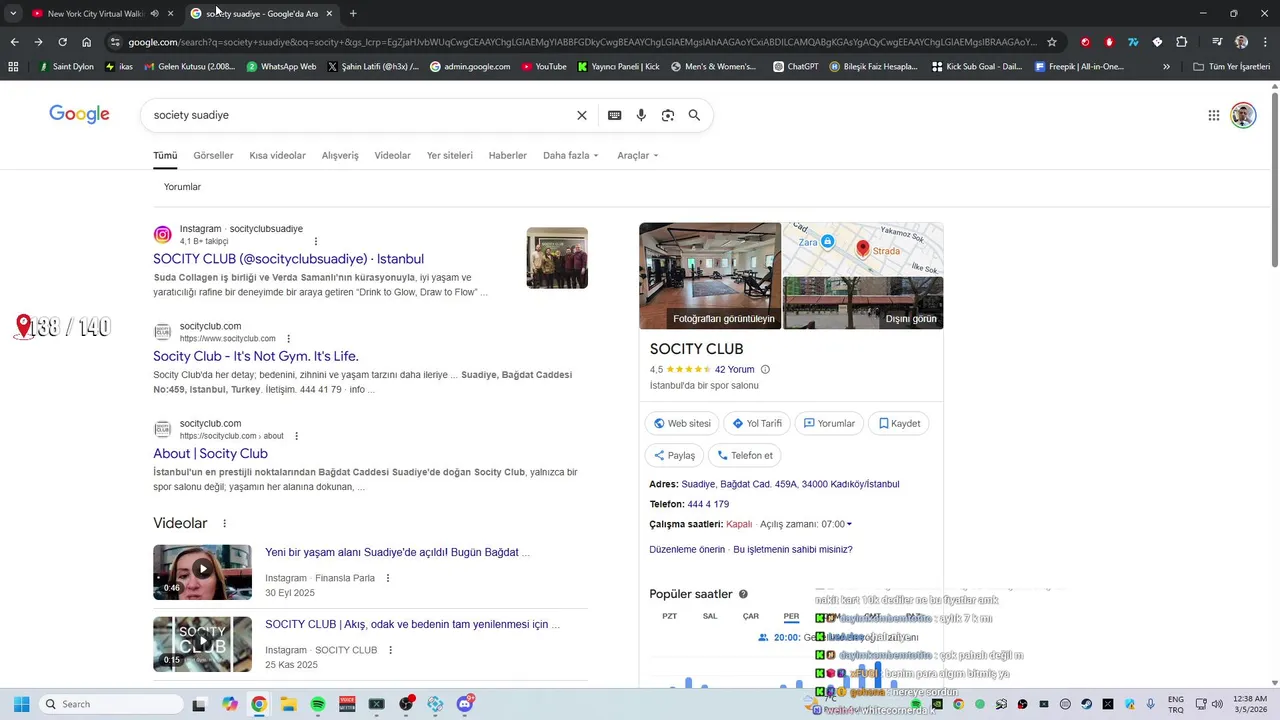Open help icon beside Popüler saatler
Image resolution: width=1280 pixels, height=720 pixels.
[x=743, y=594]
